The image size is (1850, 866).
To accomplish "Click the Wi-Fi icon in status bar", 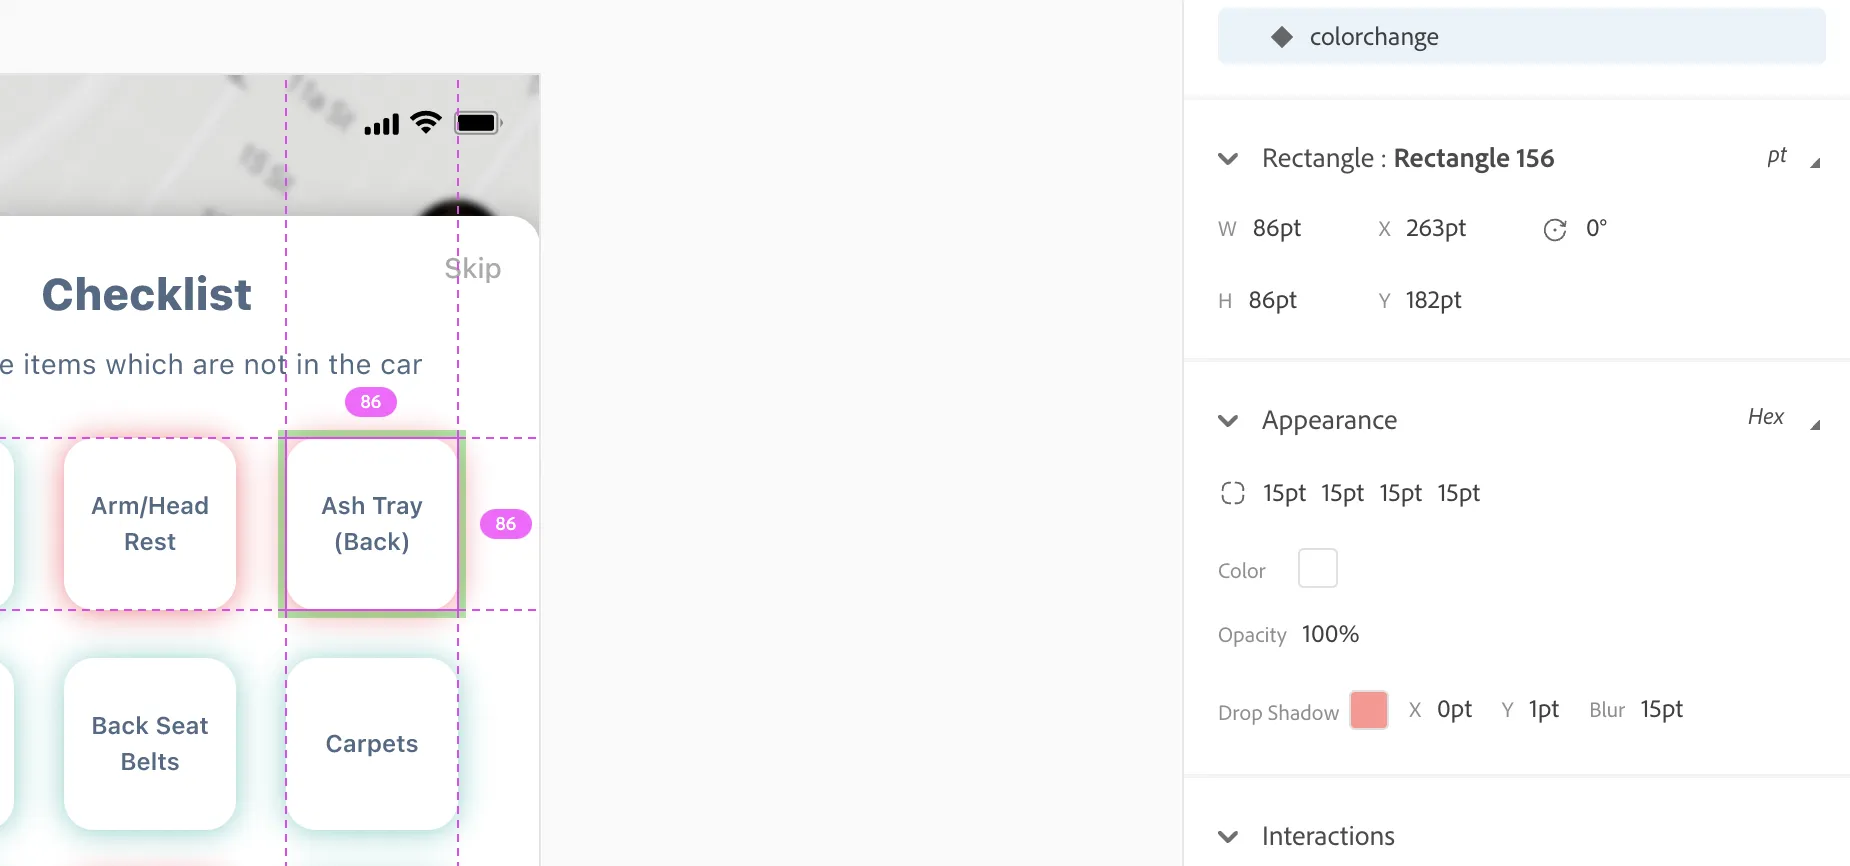I will (x=426, y=122).
